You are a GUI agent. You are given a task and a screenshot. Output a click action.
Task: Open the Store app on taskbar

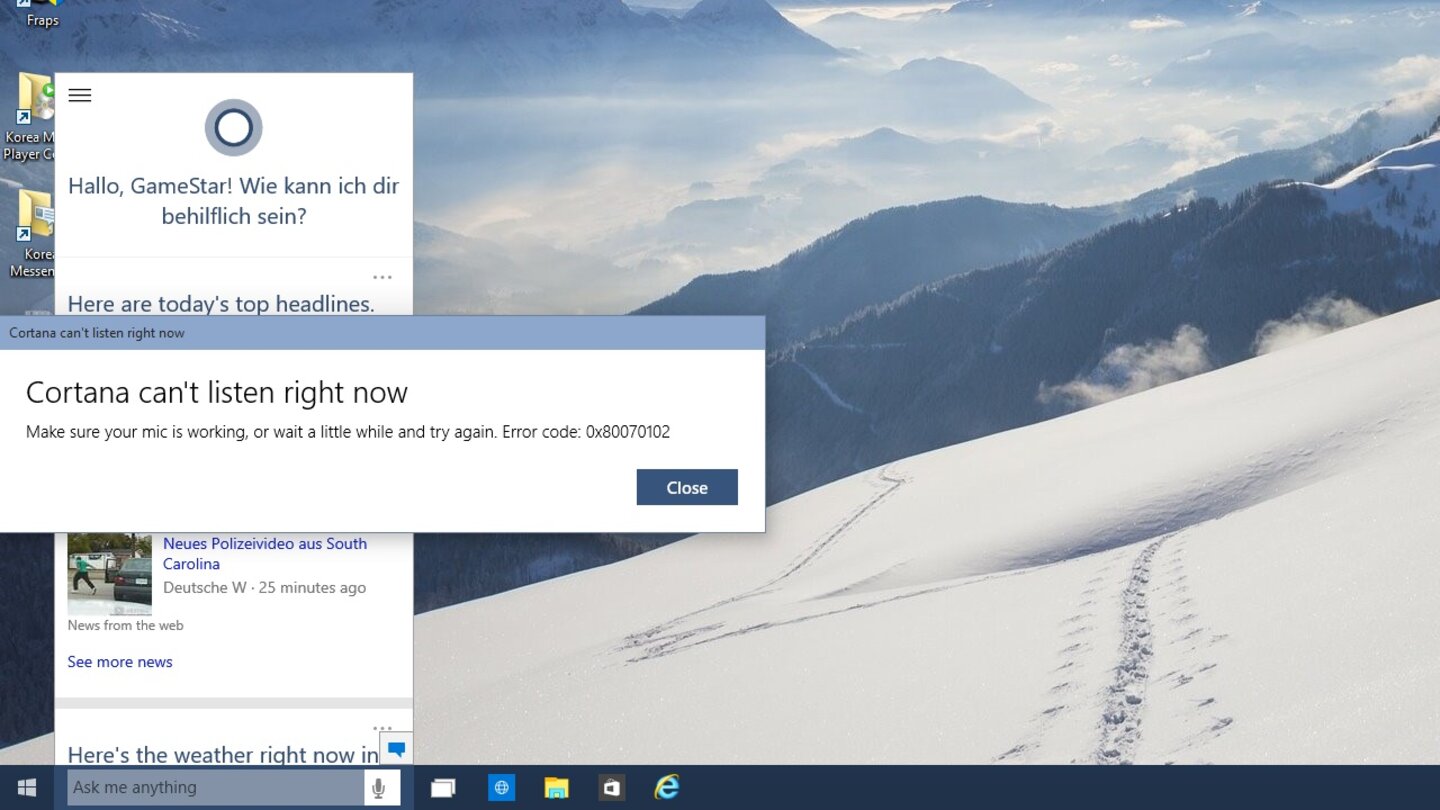click(611, 788)
